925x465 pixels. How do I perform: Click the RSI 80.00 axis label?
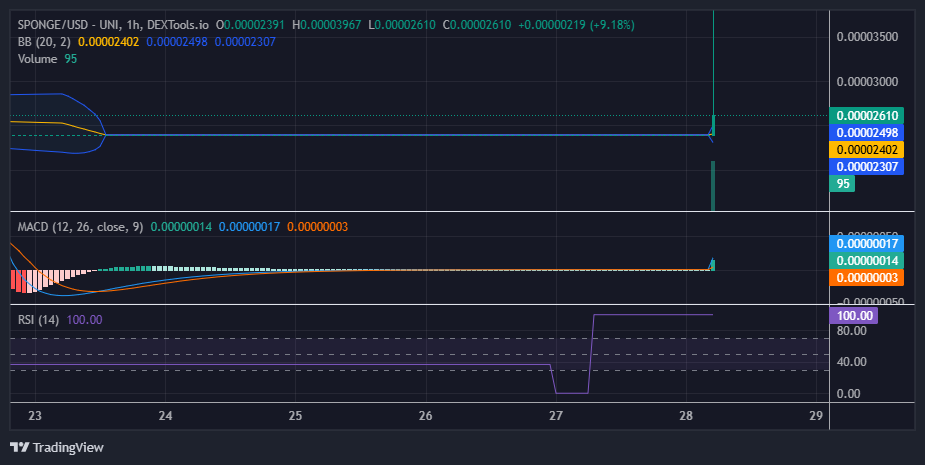(x=851, y=331)
